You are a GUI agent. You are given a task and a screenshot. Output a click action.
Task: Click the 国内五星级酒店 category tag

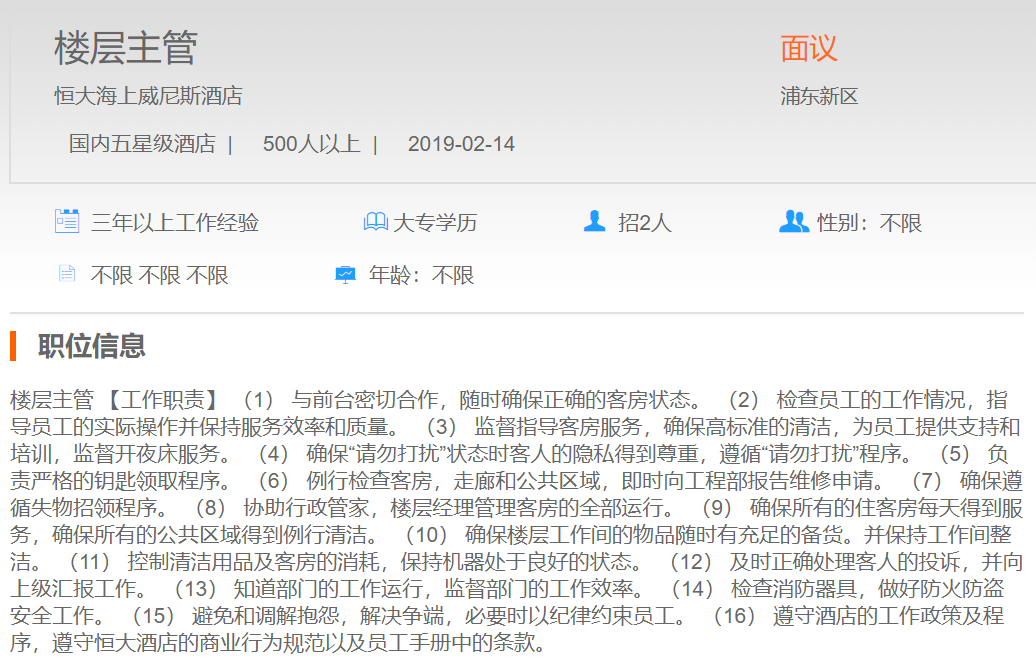(142, 144)
